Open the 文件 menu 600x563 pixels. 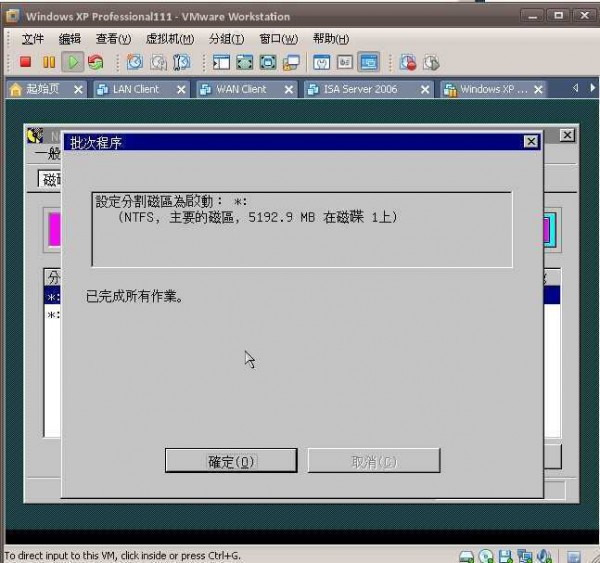pyautogui.click(x=33, y=39)
